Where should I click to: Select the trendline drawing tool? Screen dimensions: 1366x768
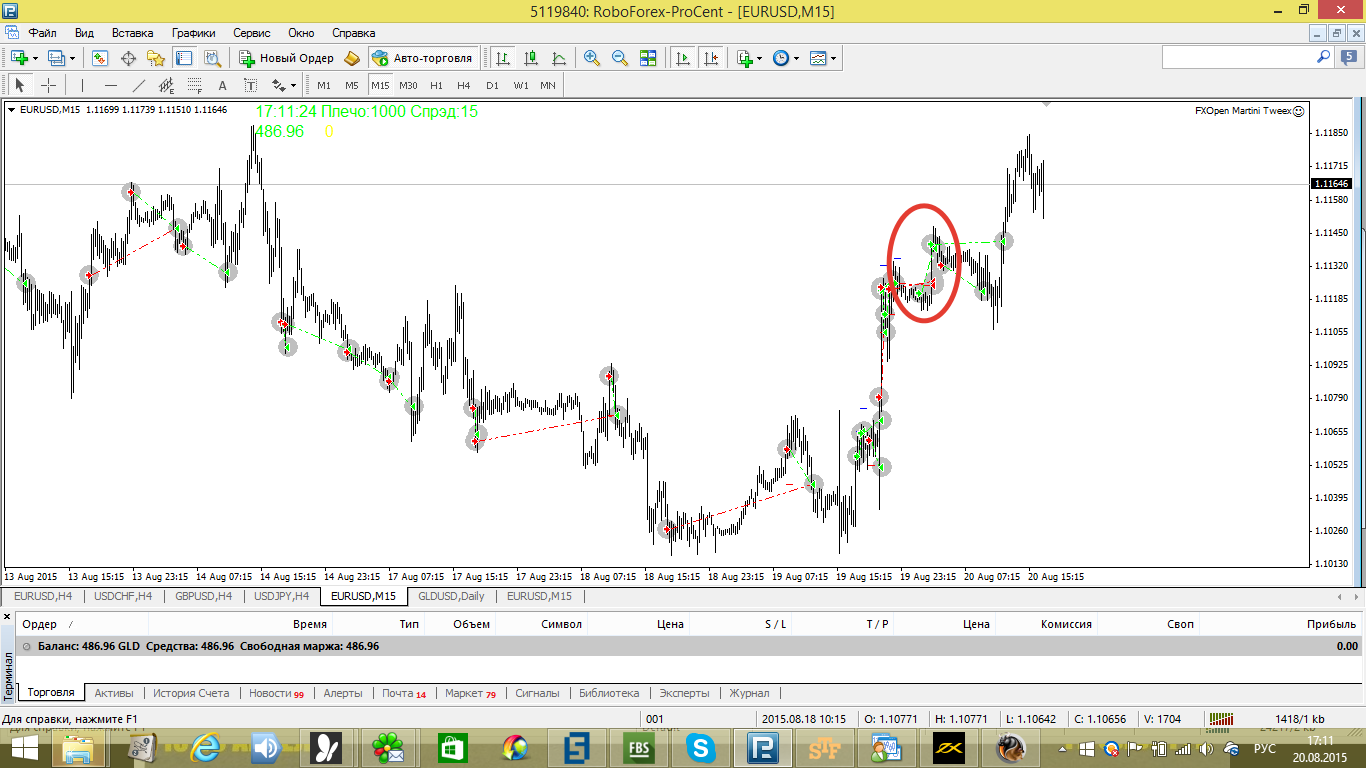(x=139, y=85)
